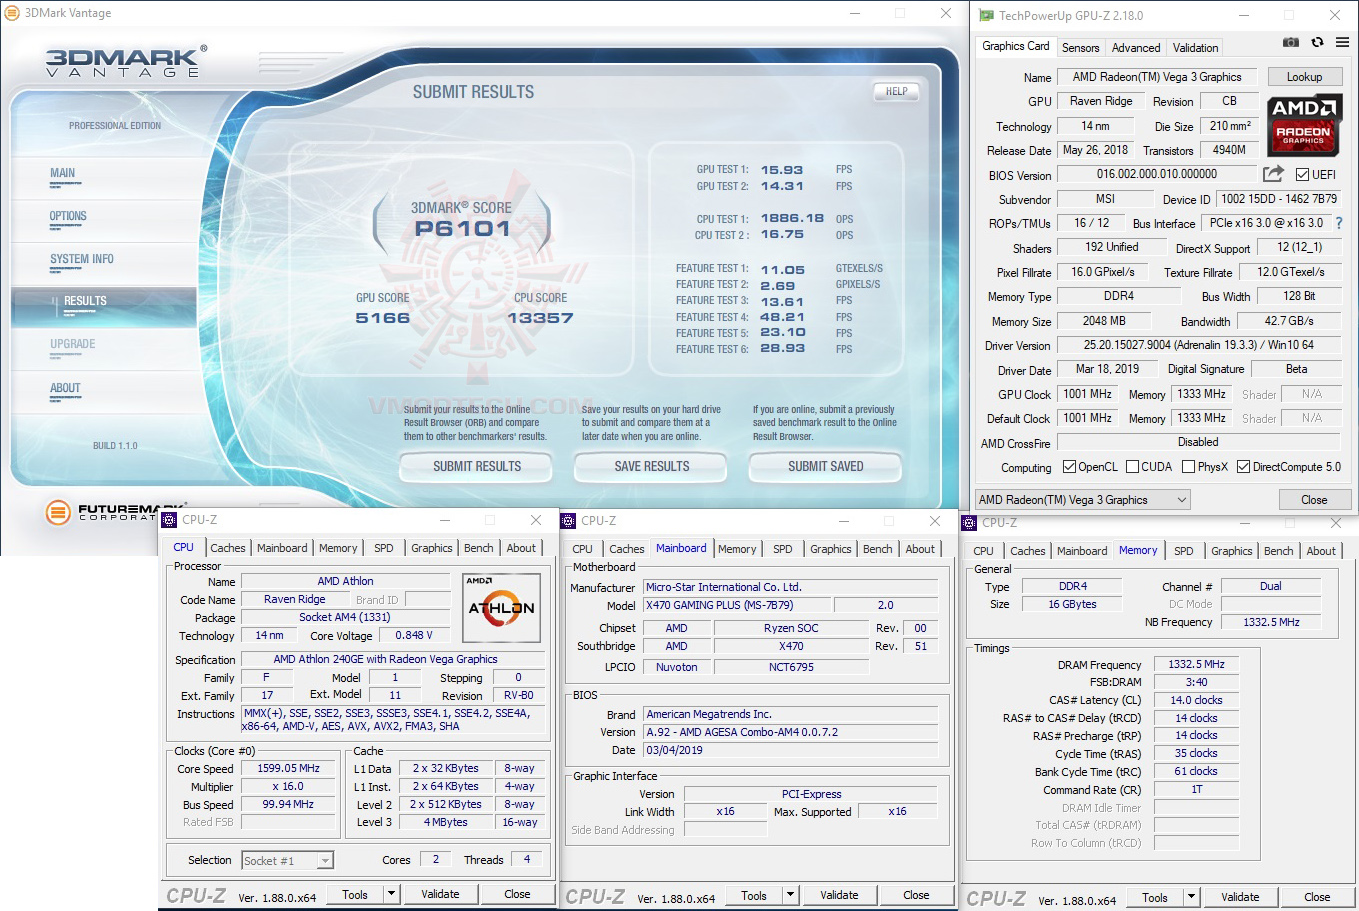Click the DRAM Frequency value 1332.5 MHz
1359x911 pixels.
(x=1196, y=664)
